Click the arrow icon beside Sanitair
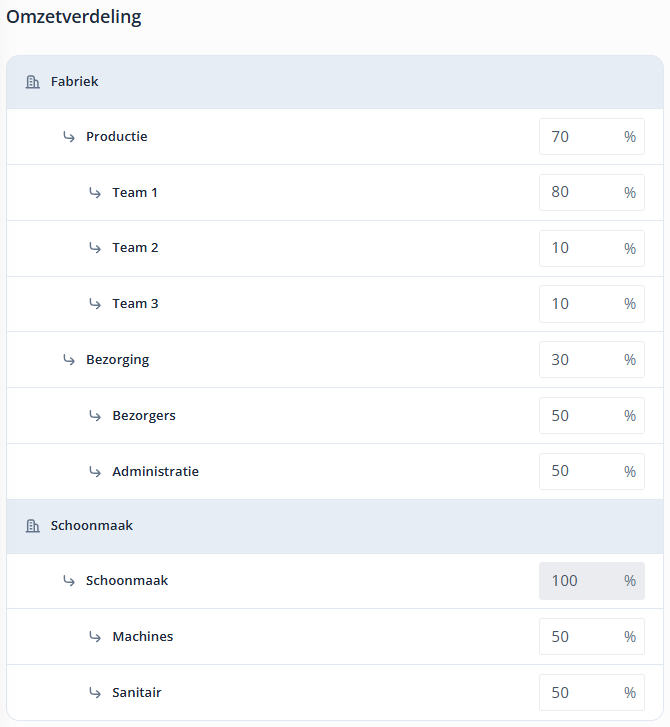 (x=95, y=692)
